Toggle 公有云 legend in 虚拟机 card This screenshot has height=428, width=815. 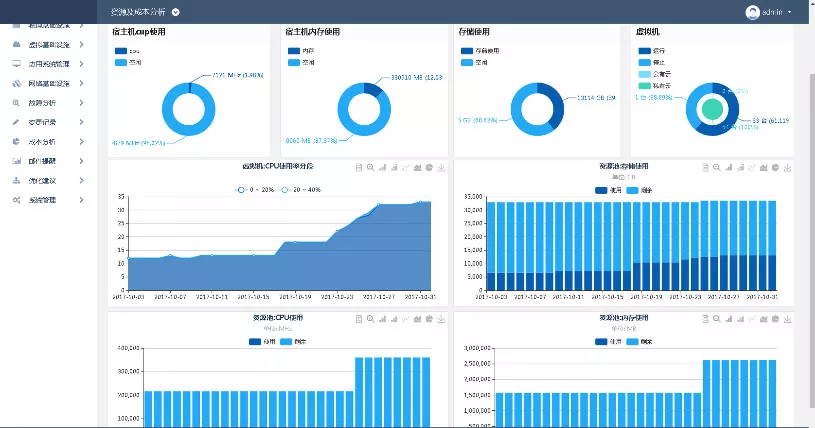(x=654, y=74)
